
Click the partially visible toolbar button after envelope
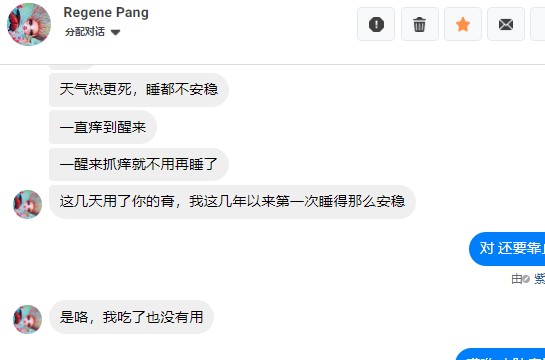pos(538,24)
